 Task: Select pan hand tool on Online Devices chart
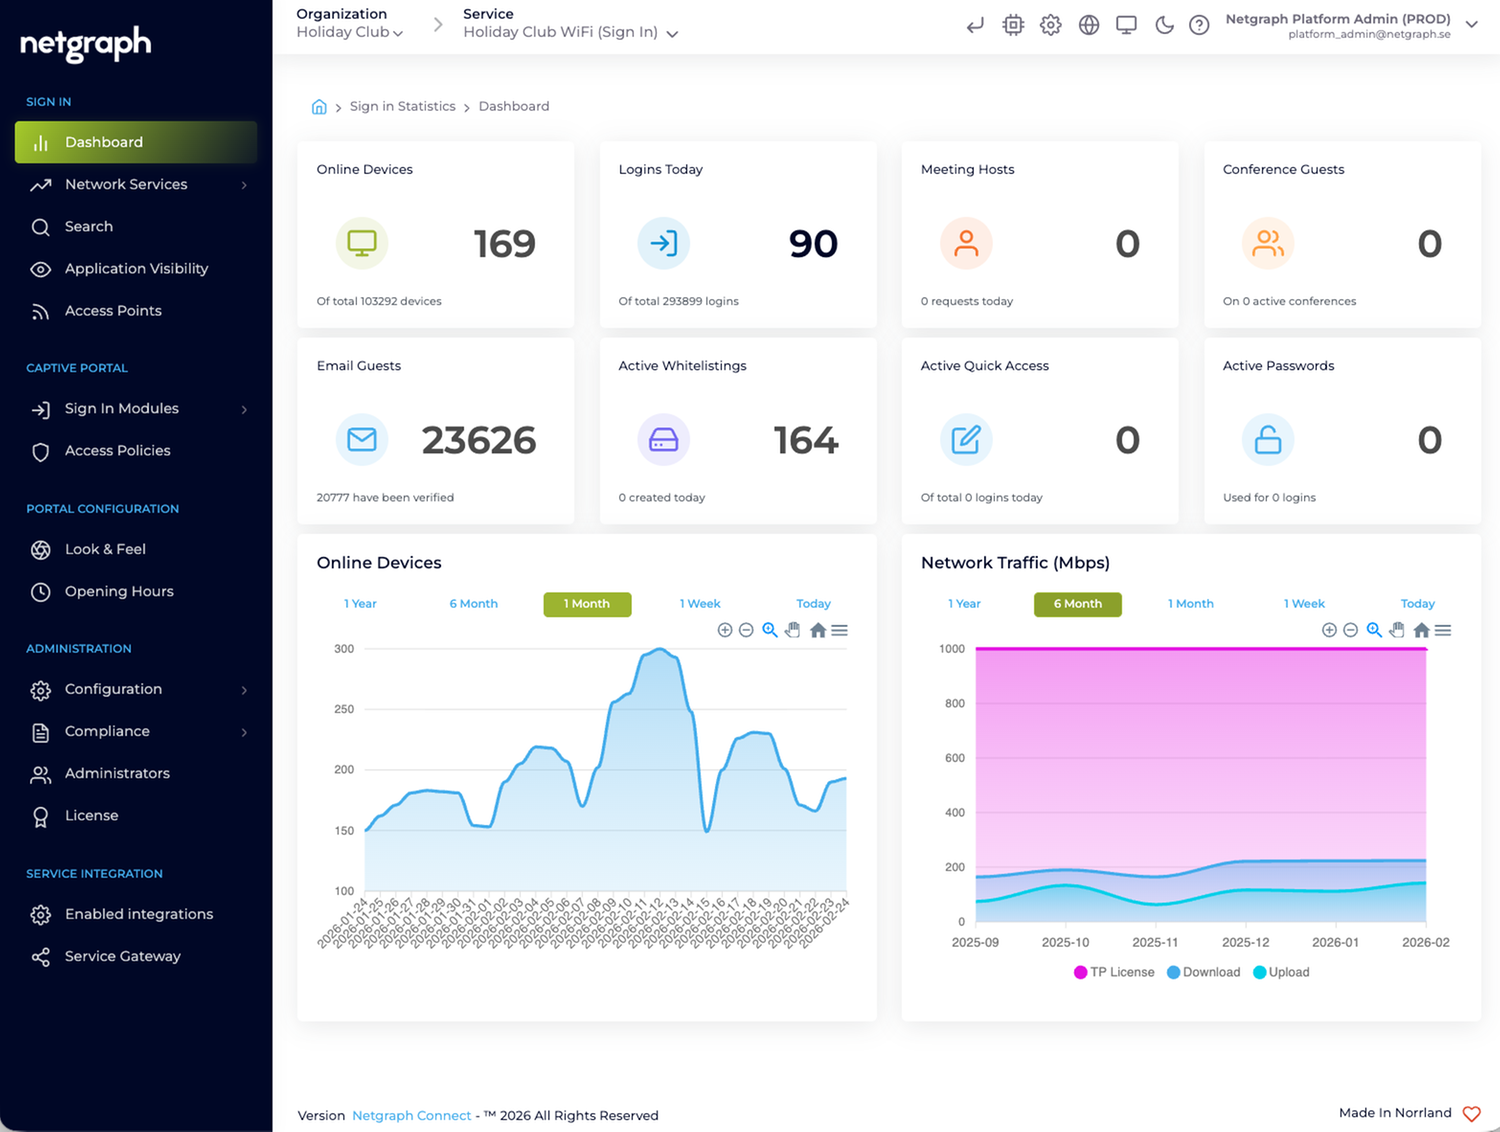click(793, 630)
